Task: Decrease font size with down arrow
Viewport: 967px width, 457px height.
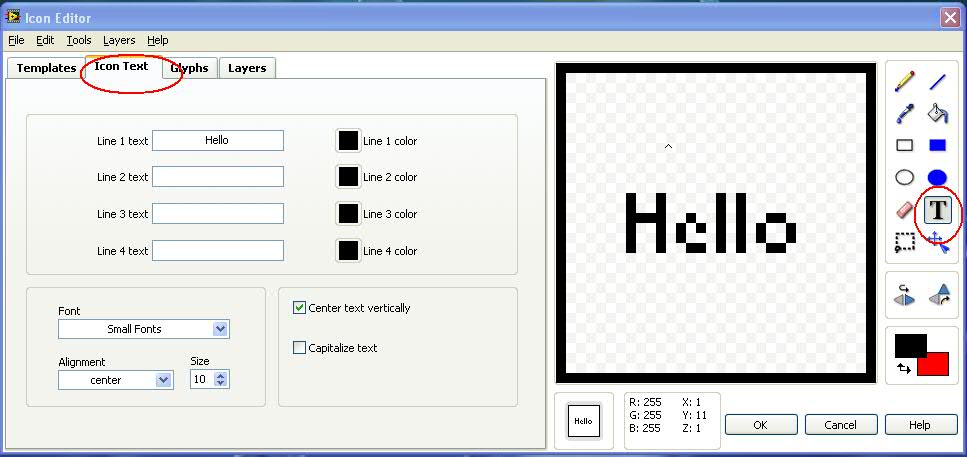Action: pos(221,384)
